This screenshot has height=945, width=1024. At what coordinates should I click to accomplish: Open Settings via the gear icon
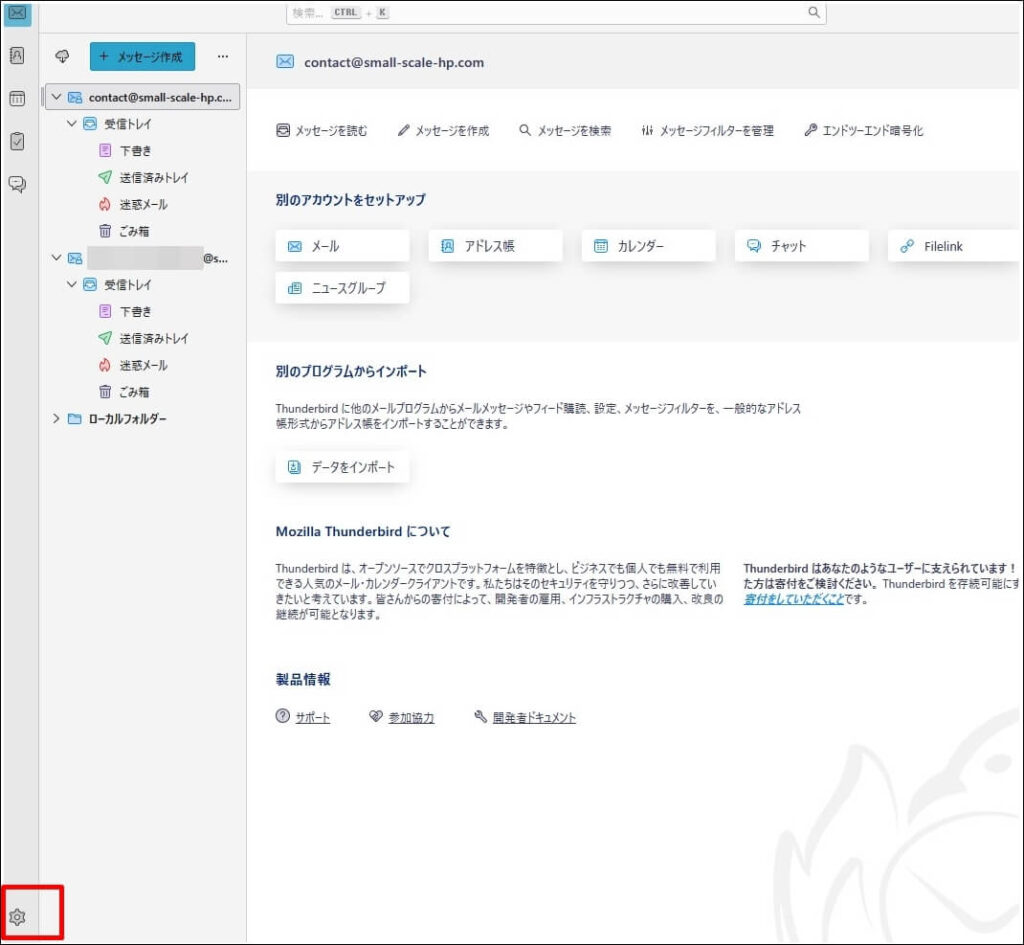click(18, 917)
